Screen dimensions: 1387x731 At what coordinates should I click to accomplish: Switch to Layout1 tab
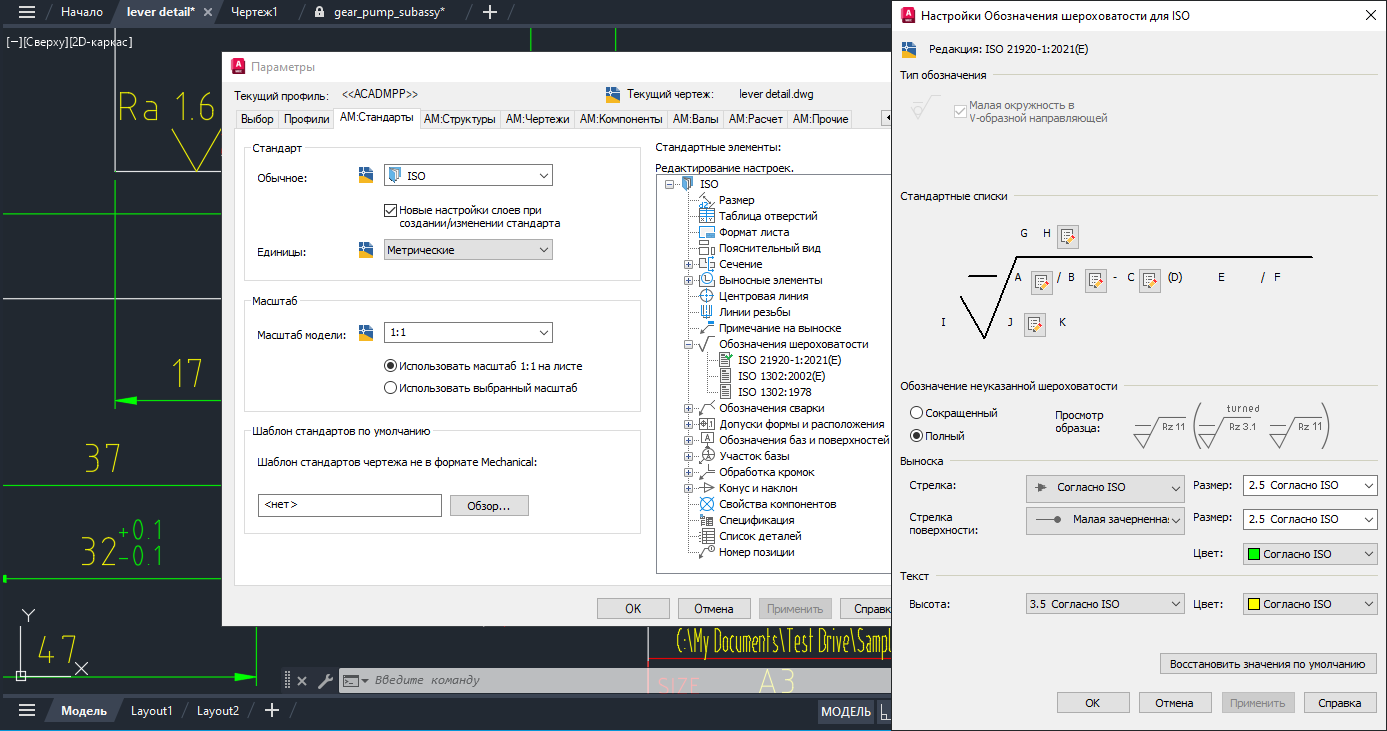(x=152, y=711)
